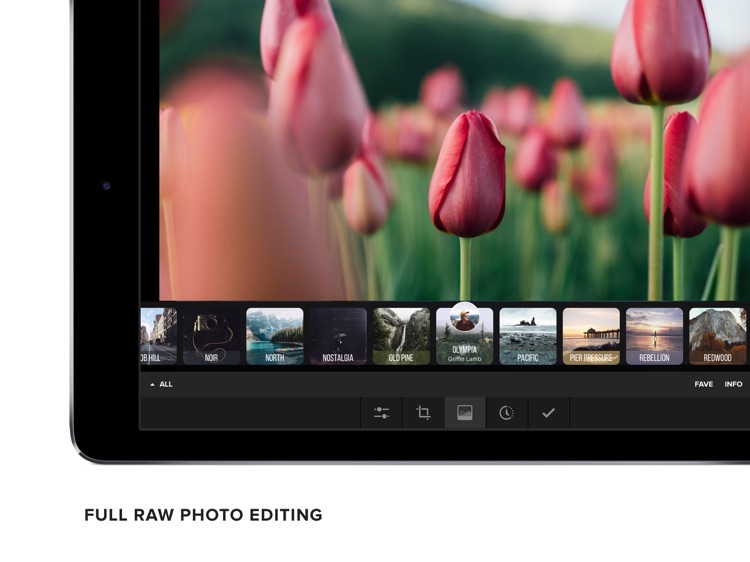Screen dimensions: 750x562
Task: Confirm edits with the checkmark icon
Action: click(x=548, y=413)
